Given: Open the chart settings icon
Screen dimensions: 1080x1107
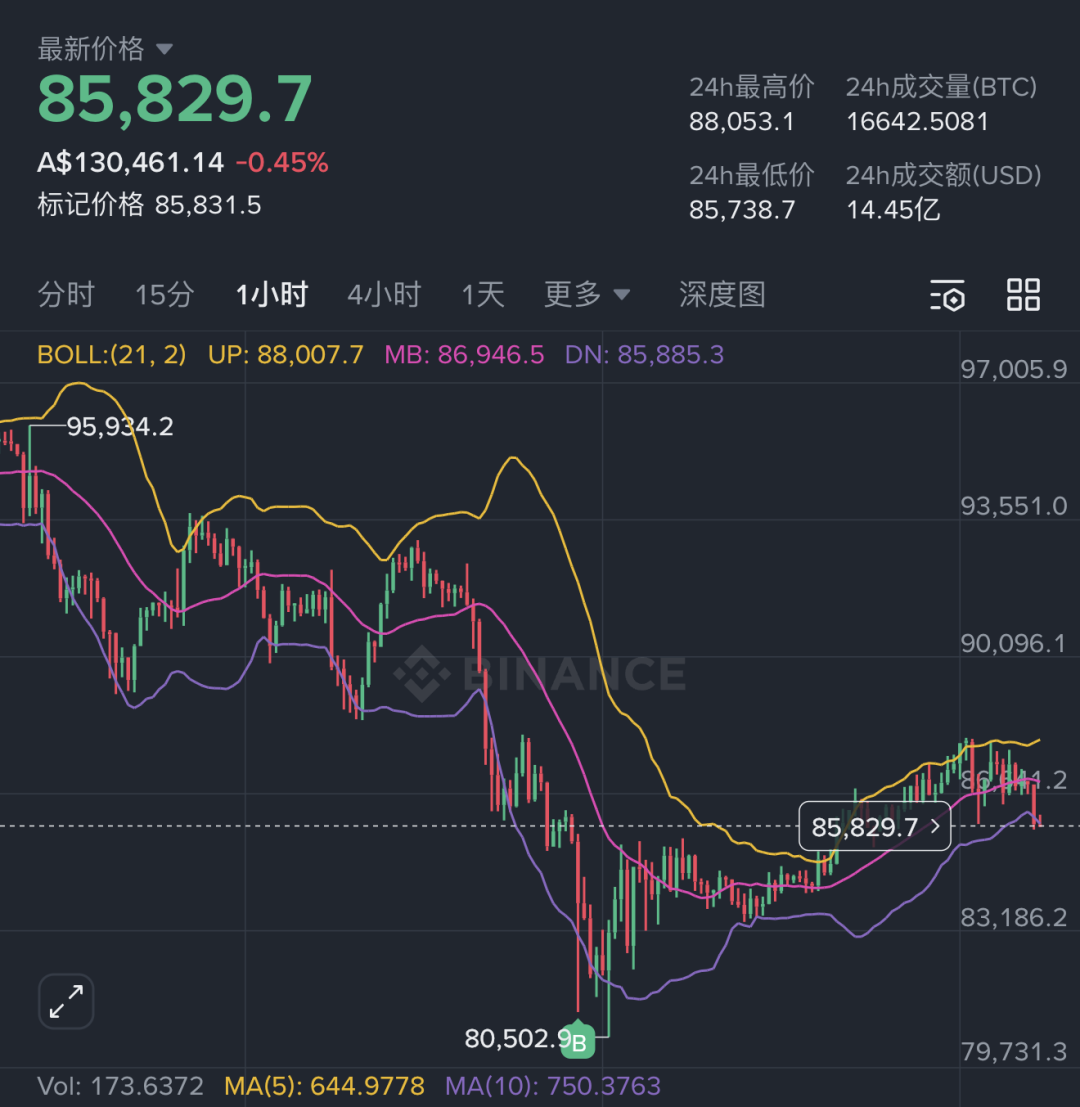Looking at the screenshot, I should 947,295.
